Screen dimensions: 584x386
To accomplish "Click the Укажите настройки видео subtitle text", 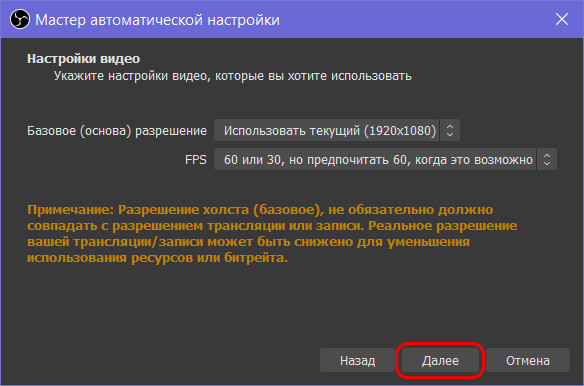I will (233, 76).
